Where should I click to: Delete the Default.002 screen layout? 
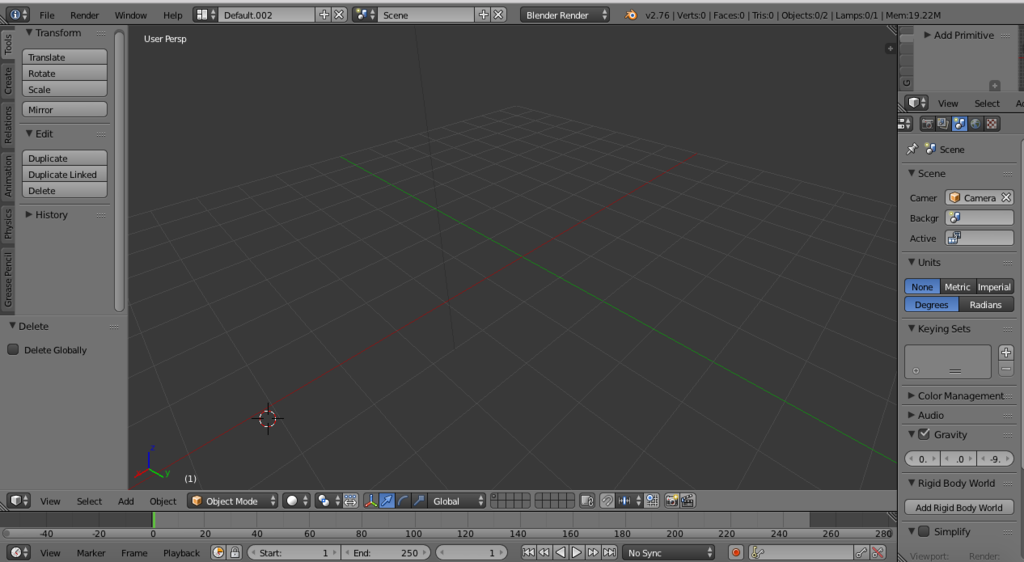tap(339, 14)
